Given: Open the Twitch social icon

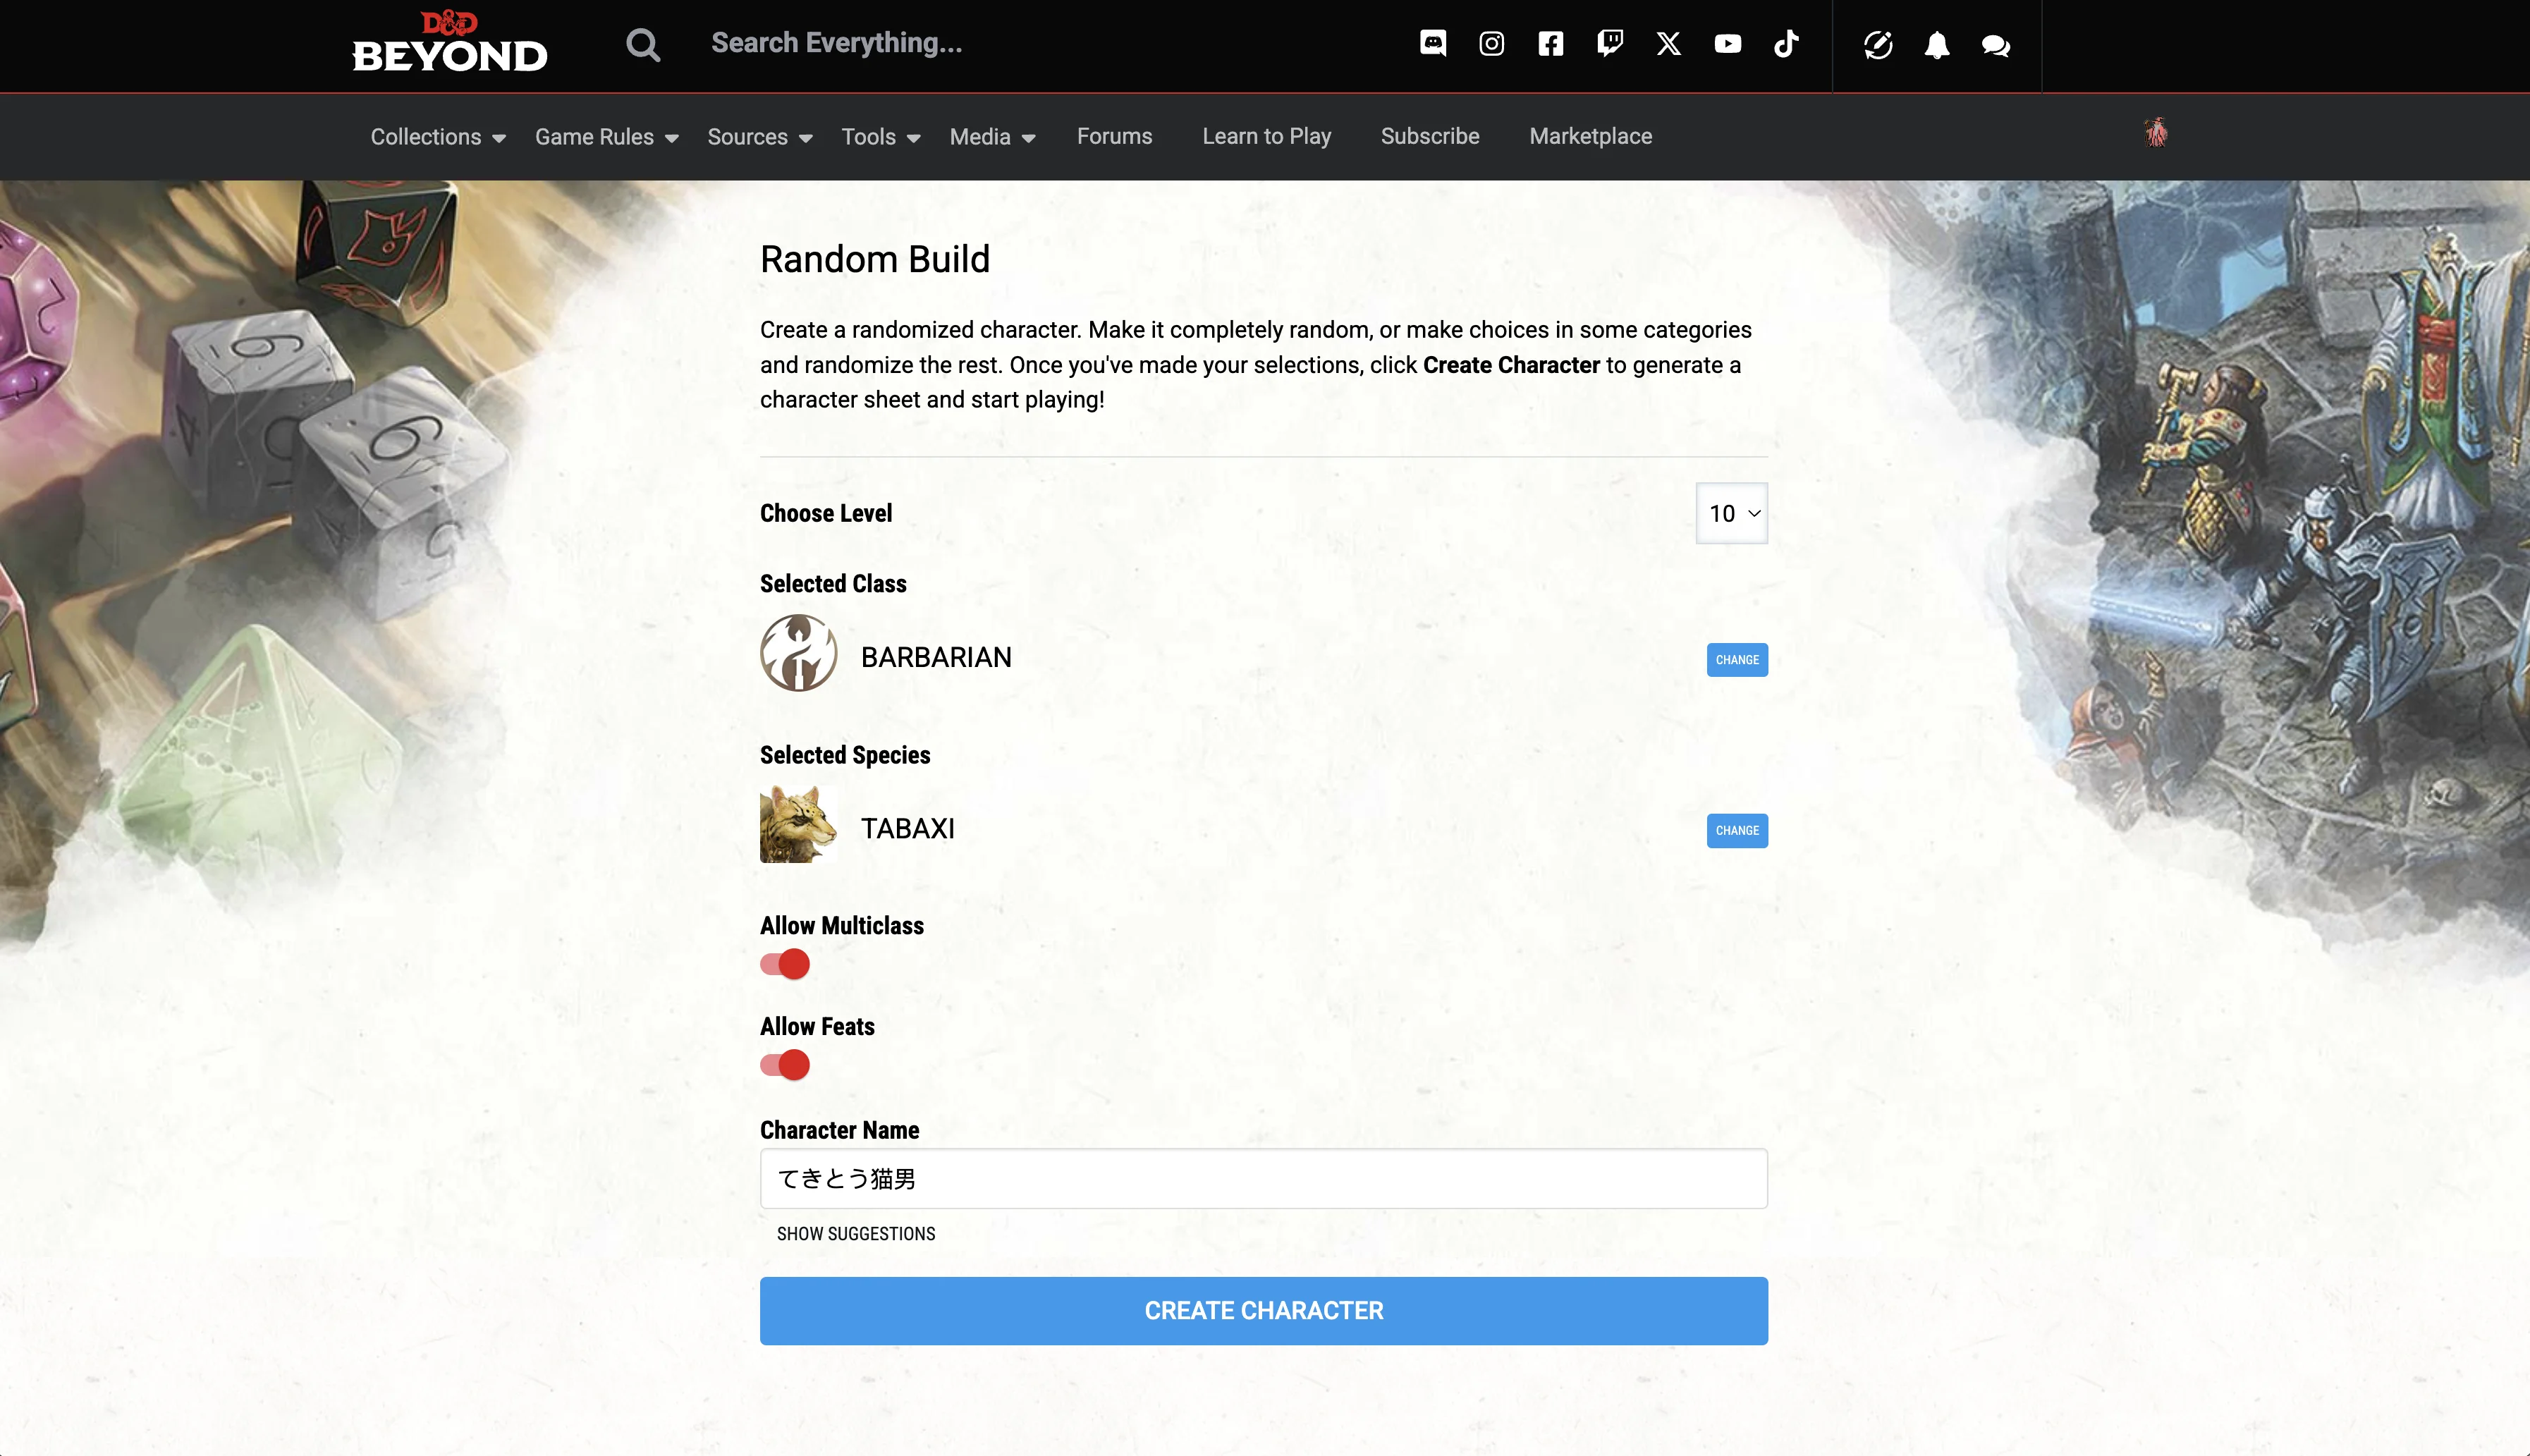Looking at the screenshot, I should (x=1609, y=43).
